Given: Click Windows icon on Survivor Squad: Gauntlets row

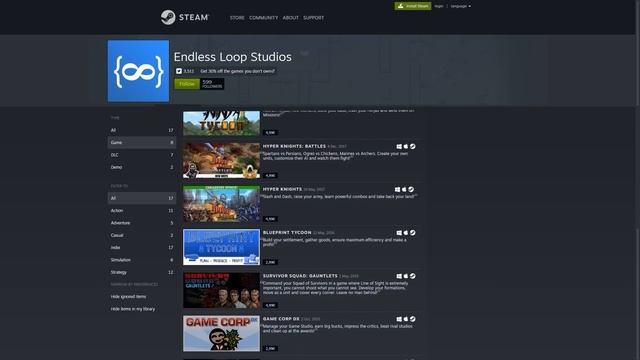Looking at the screenshot, I should pyautogui.click(x=399, y=276).
